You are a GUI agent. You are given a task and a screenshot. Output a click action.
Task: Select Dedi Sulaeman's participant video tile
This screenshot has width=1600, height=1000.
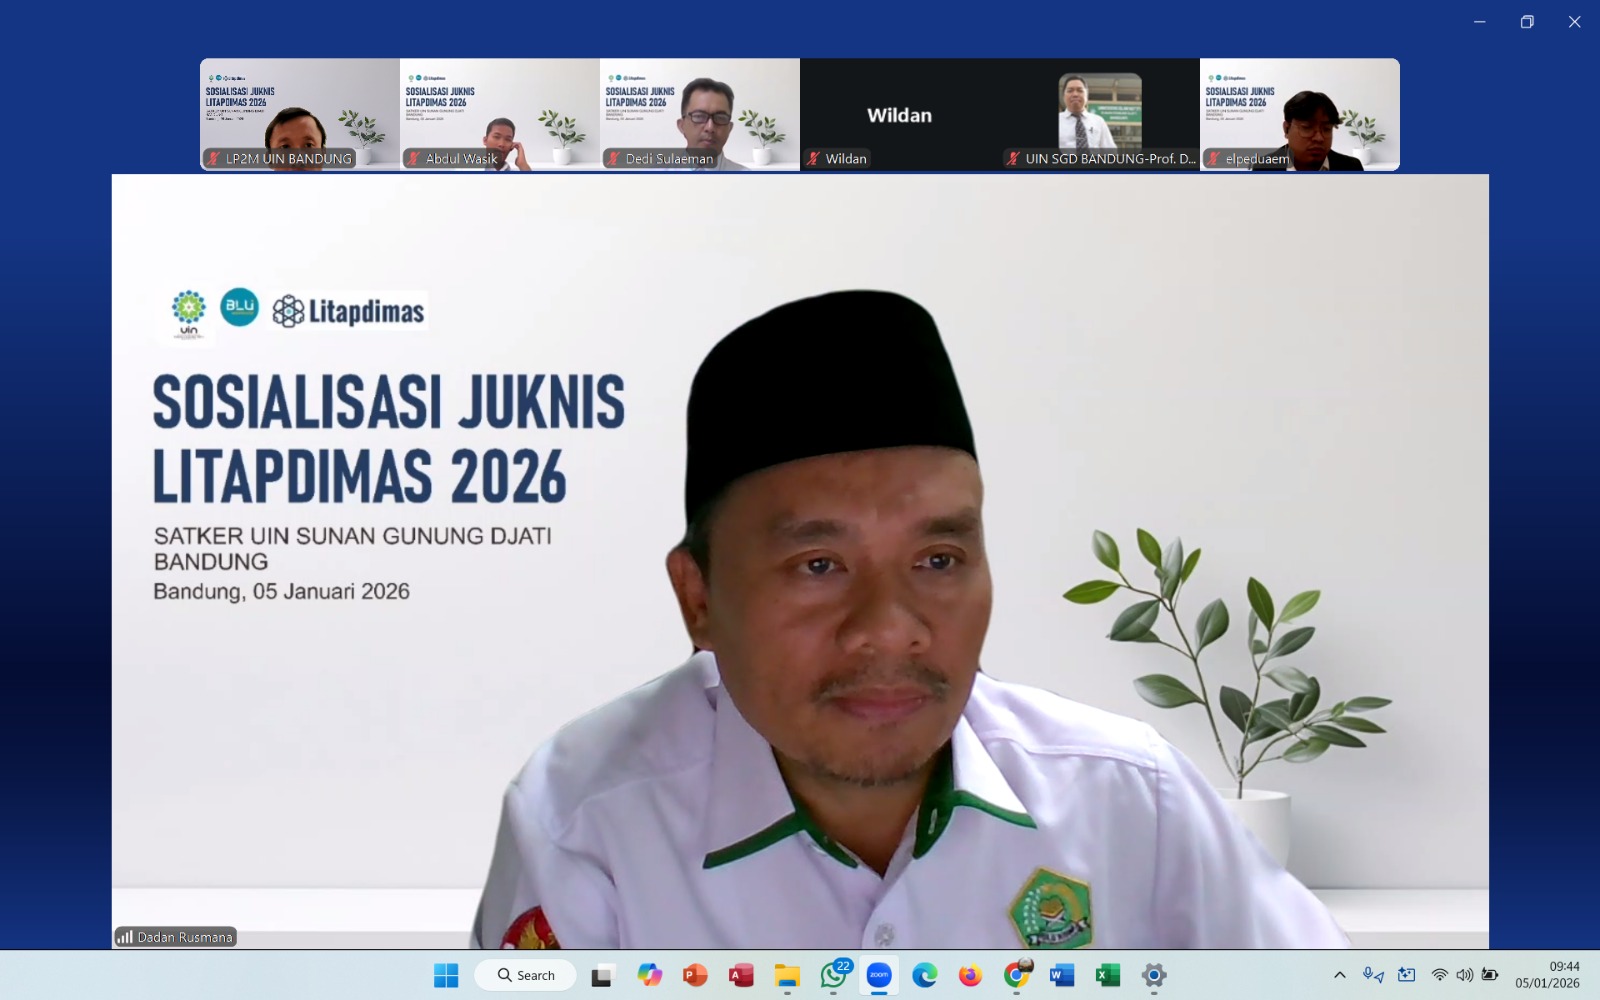700,114
